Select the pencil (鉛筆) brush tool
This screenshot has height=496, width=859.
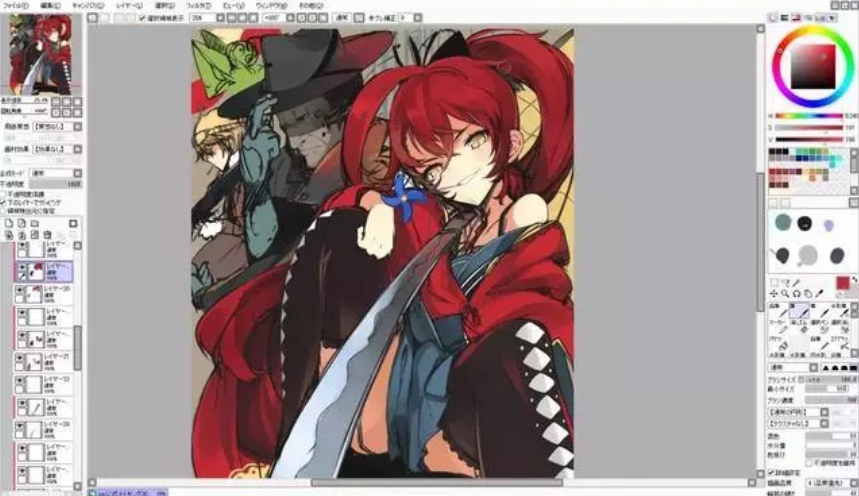click(x=779, y=311)
